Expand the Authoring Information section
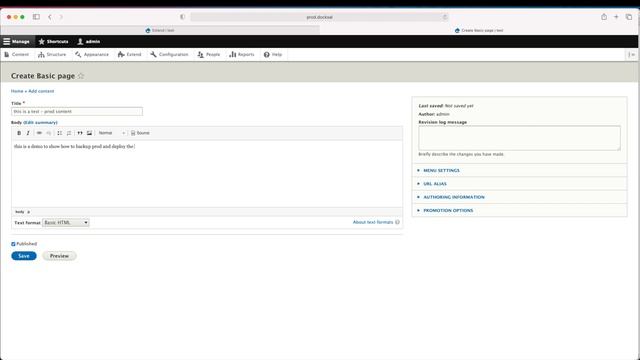Screen dimensions: 640x360 [454, 197]
